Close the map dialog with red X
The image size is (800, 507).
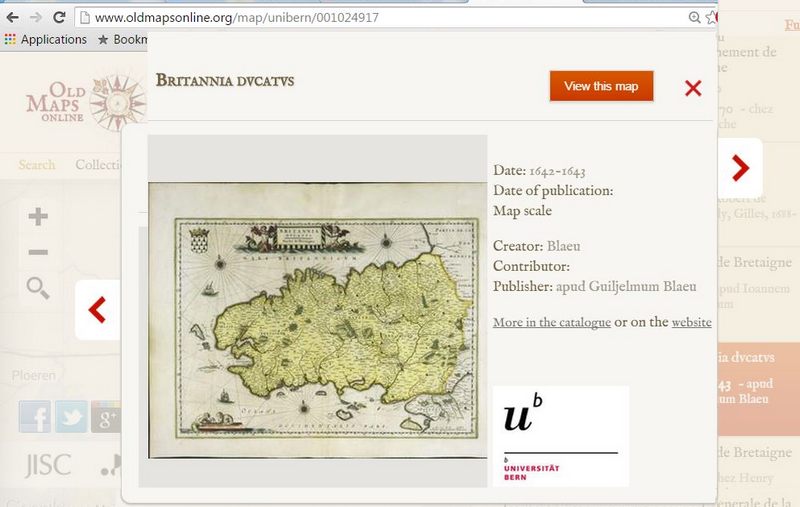click(x=693, y=88)
